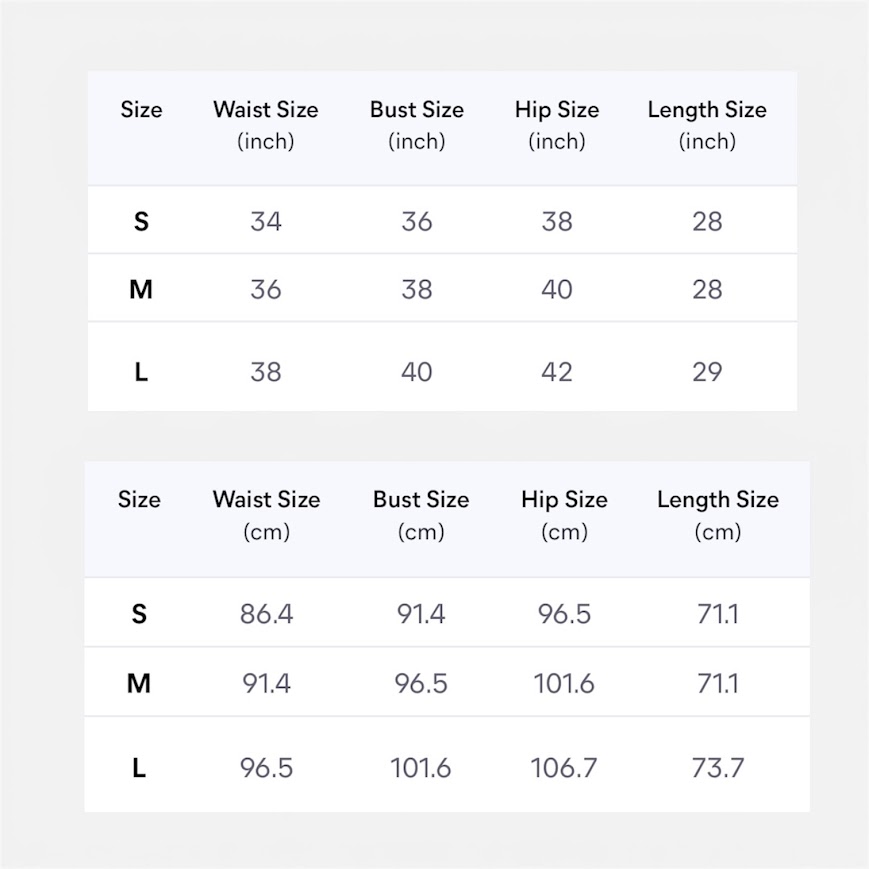Select length value 73.7 in cm table
The height and width of the screenshot is (869, 869).
(718, 768)
